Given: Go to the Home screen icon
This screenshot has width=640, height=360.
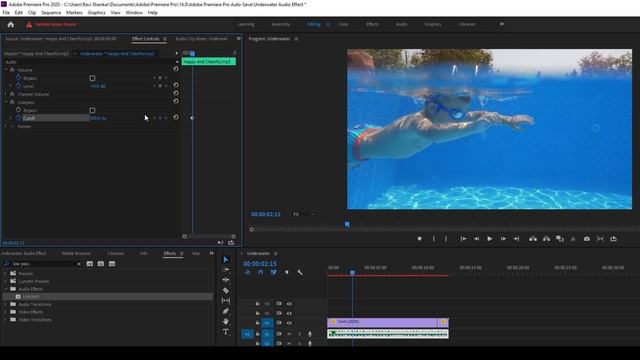Looking at the screenshot, I should pos(11,24).
